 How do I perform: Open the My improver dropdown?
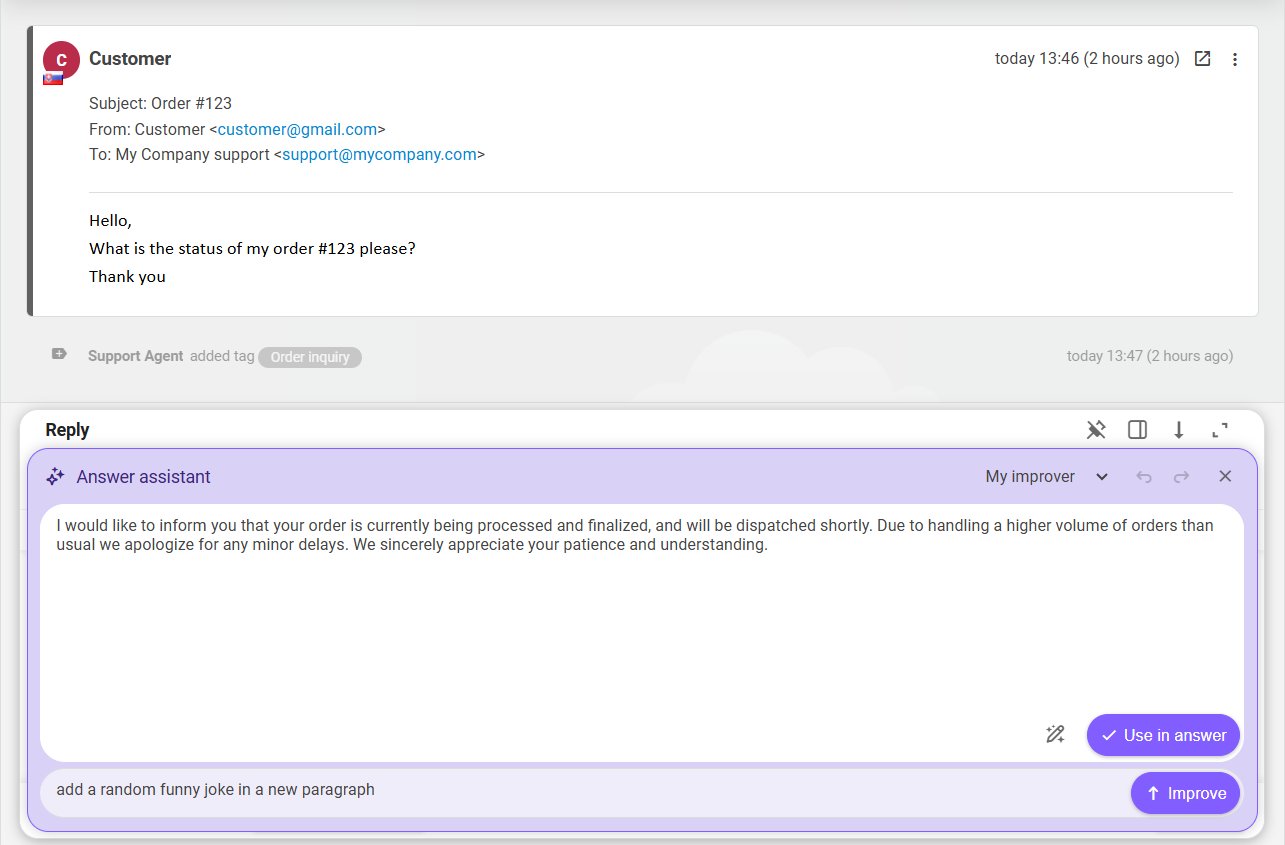(1046, 476)
